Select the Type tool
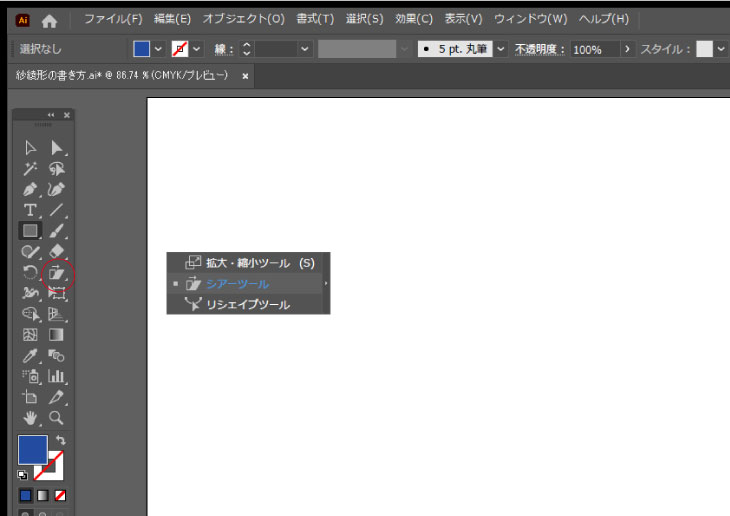Screen dimensions: 730x516 [x=31, y=210]
